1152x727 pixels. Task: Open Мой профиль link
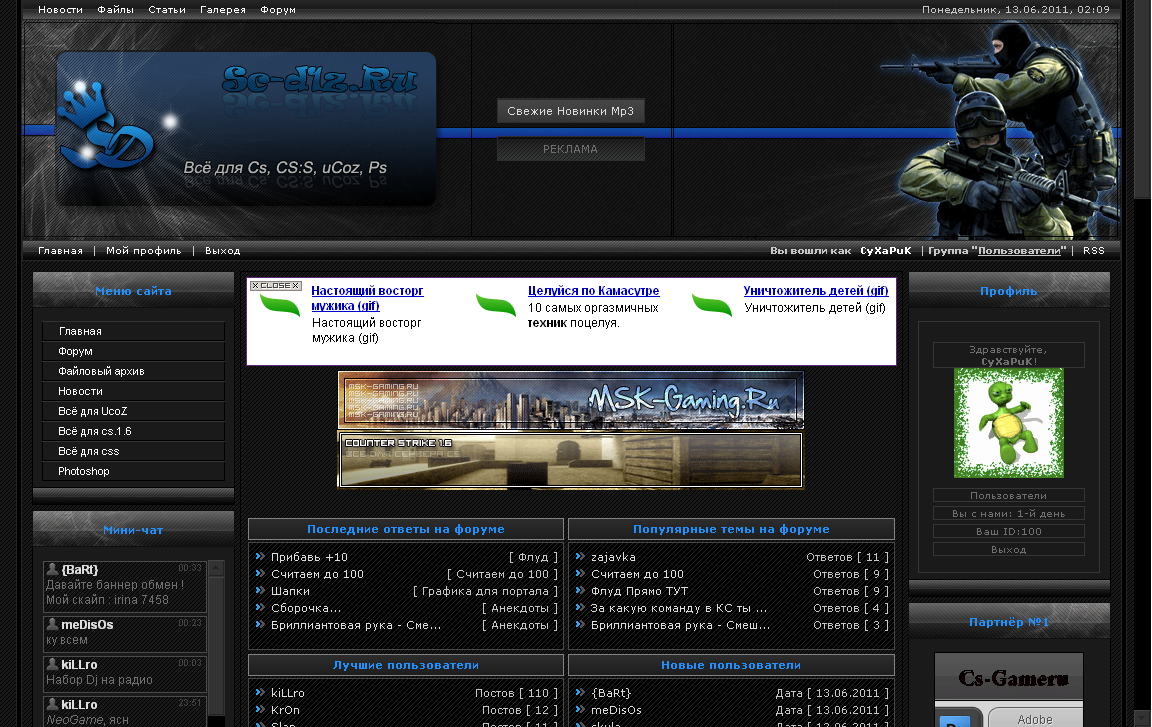(x=143, y=250)
